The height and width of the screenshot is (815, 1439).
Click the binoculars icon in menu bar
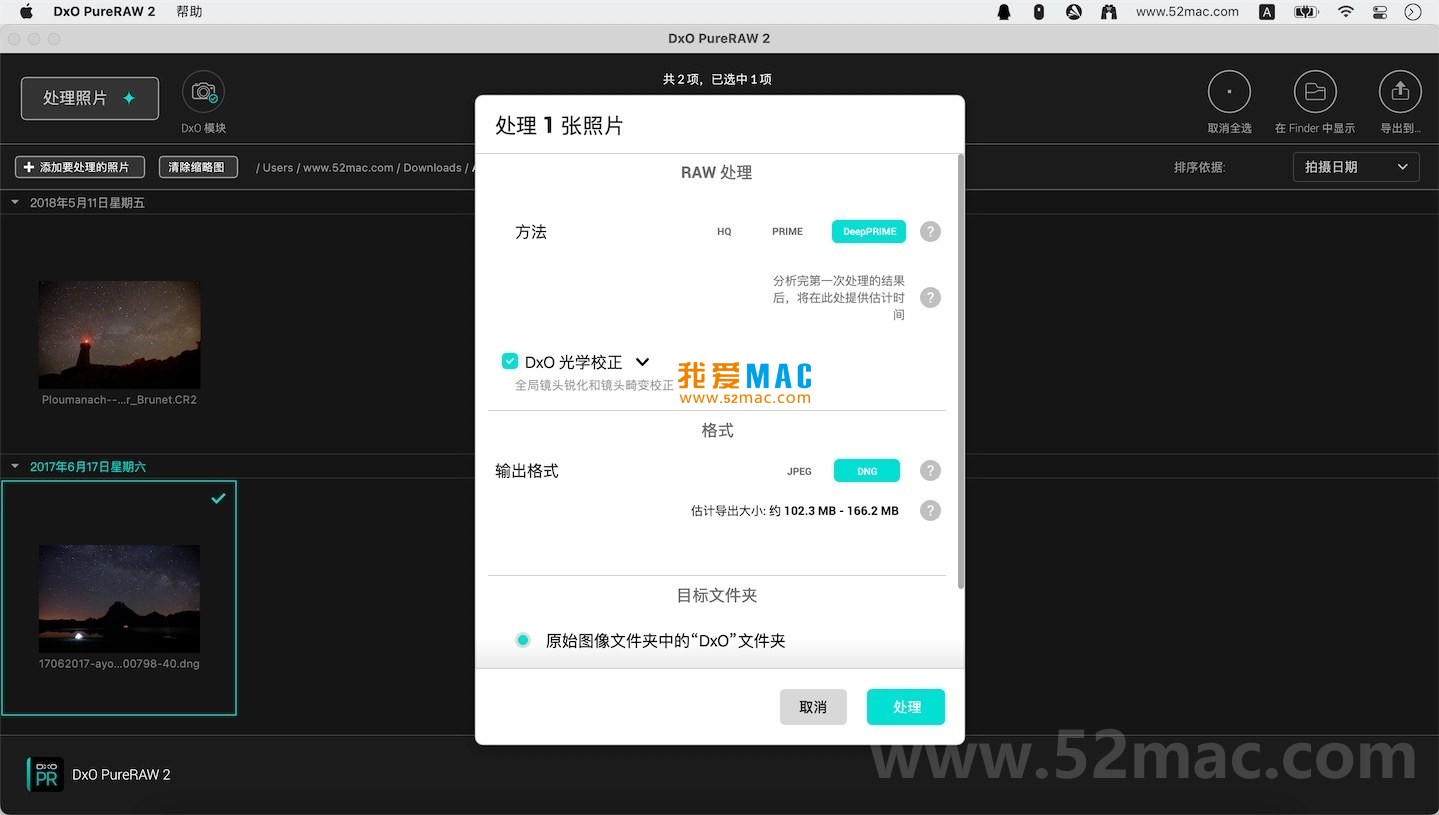[x=1108, y=12]
